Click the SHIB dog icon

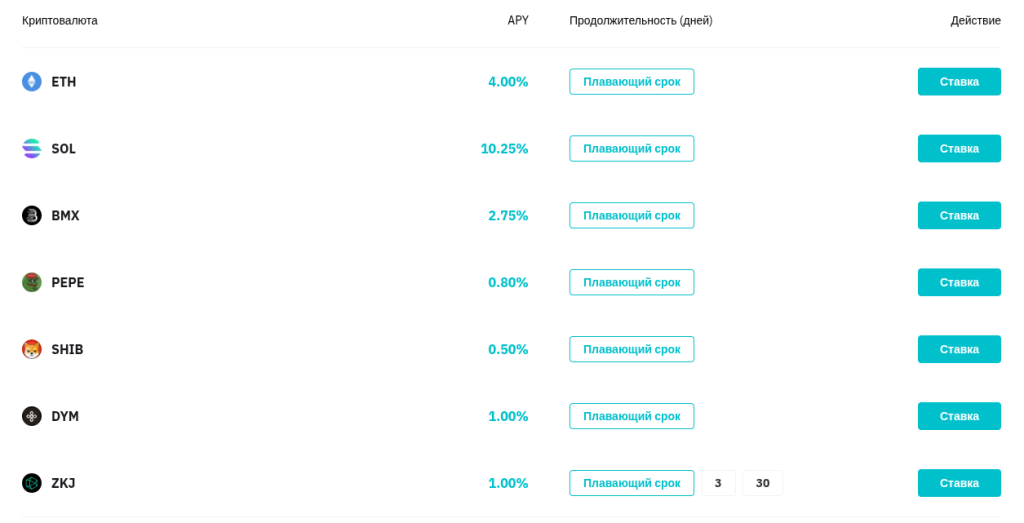32,350
